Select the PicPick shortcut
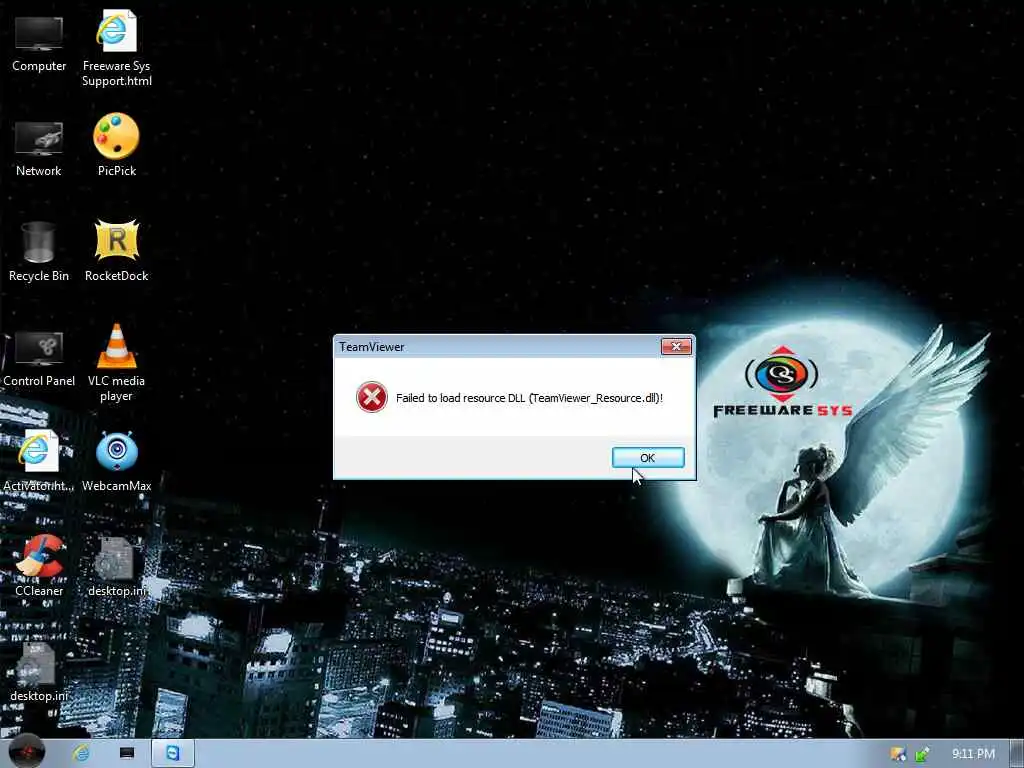The width and height of the screenshot is (1024, 768). [x=117, y=146]
